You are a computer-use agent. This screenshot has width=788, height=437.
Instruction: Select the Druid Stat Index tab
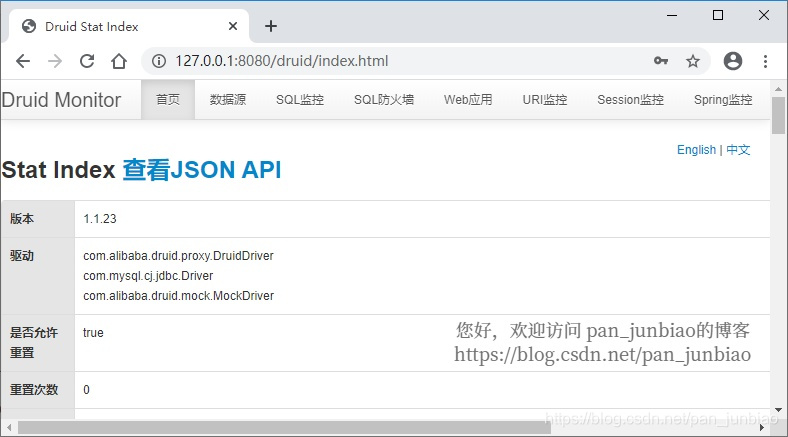[x=129, y=26]
